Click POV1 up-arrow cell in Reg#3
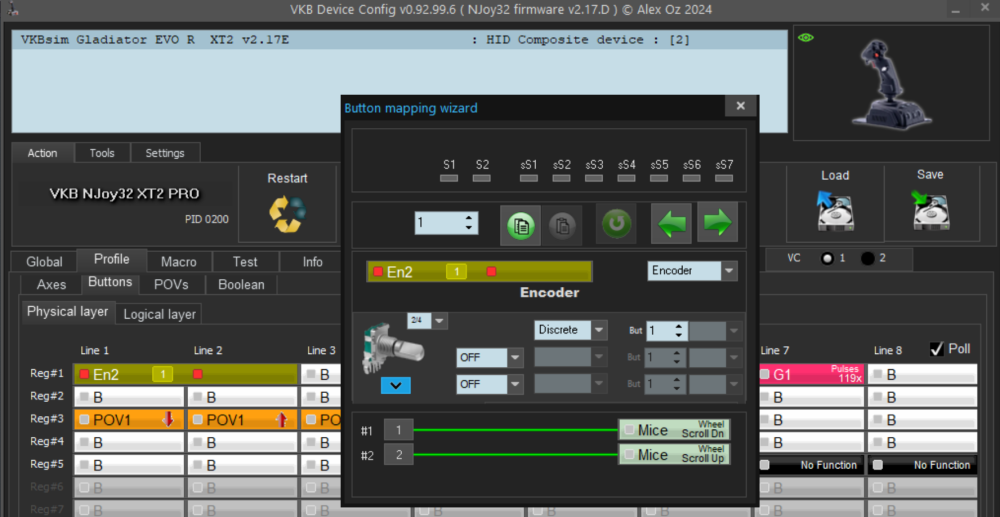1000x517 pixels. click(x=243, y=419)
